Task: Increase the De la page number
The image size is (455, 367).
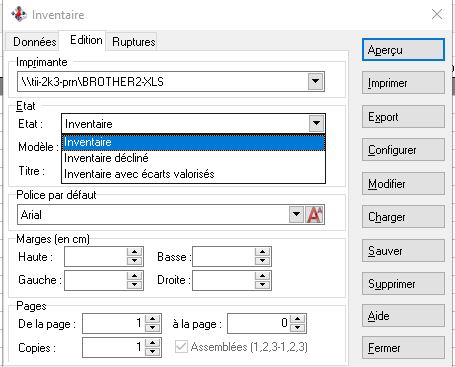Action: coord(153,319)
